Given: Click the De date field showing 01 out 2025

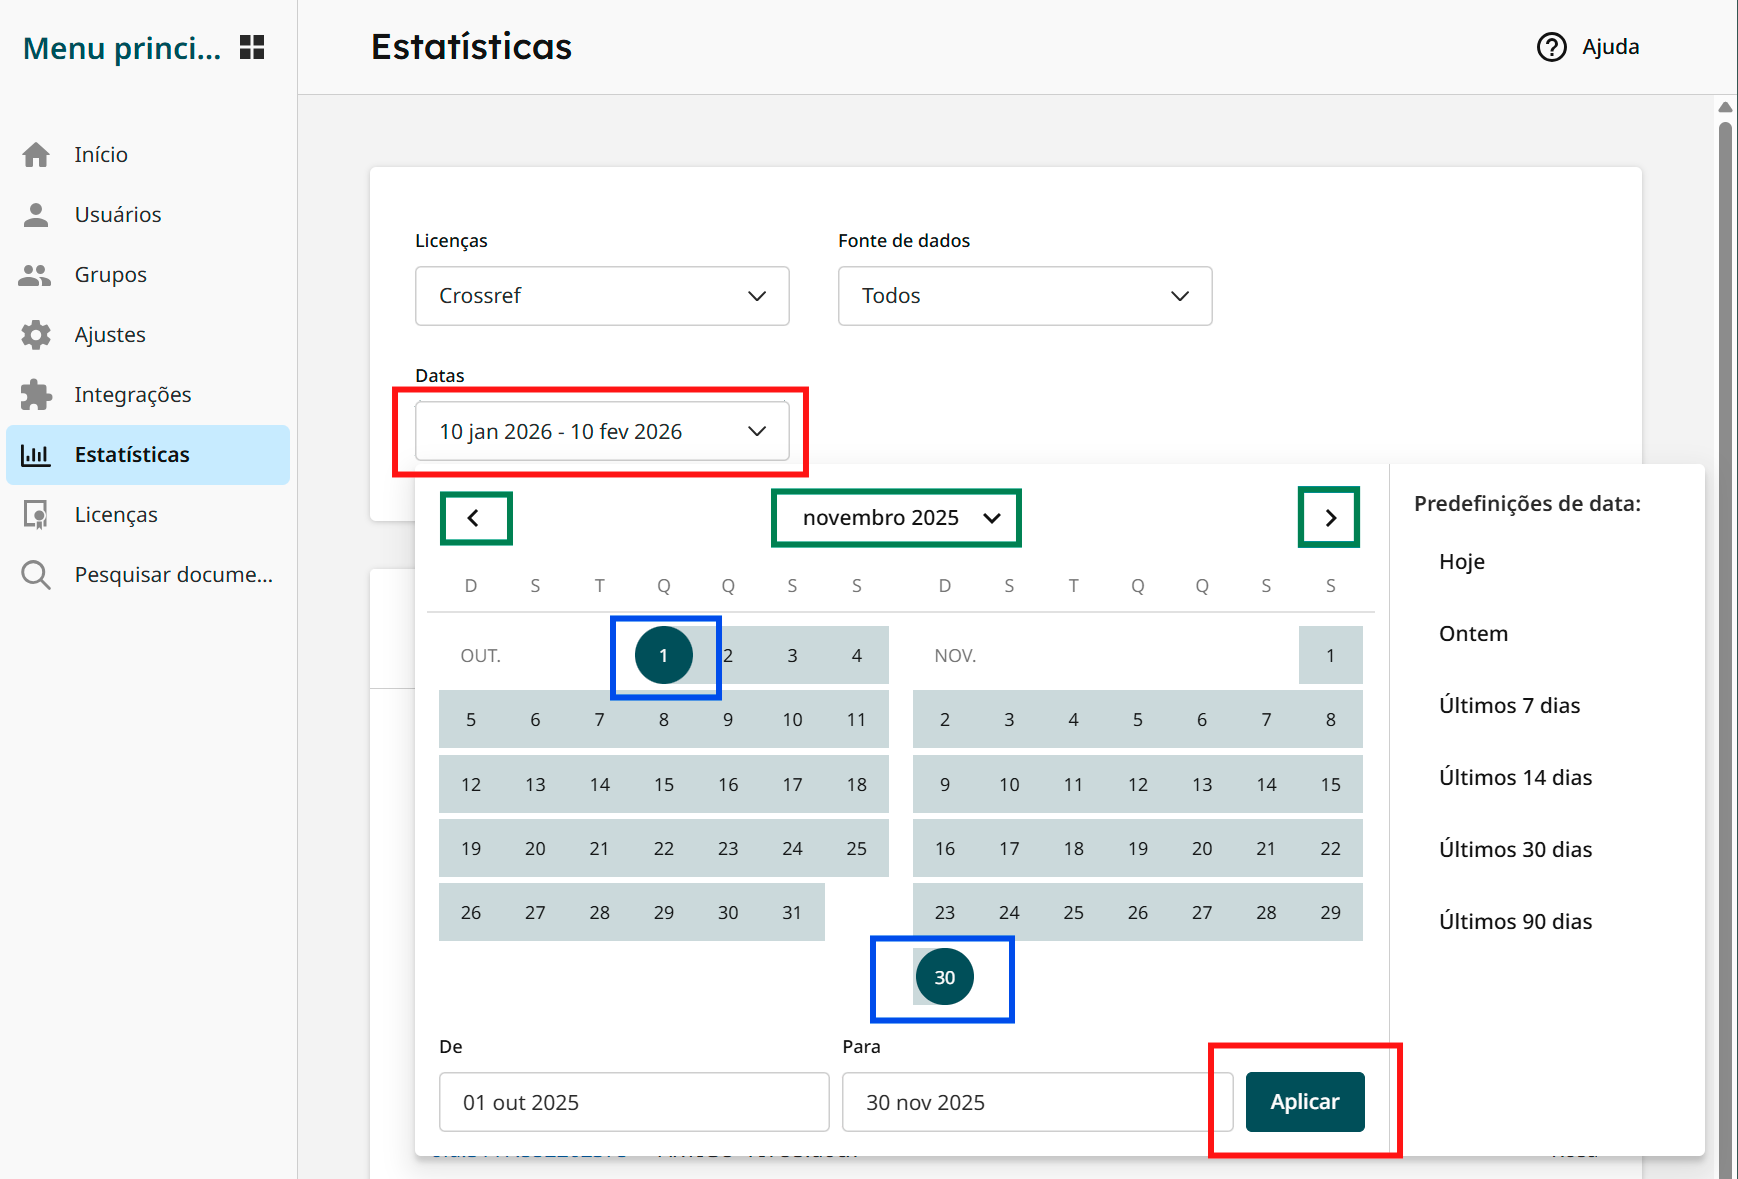Looking at the screenshot, I should click(633, 1102).
